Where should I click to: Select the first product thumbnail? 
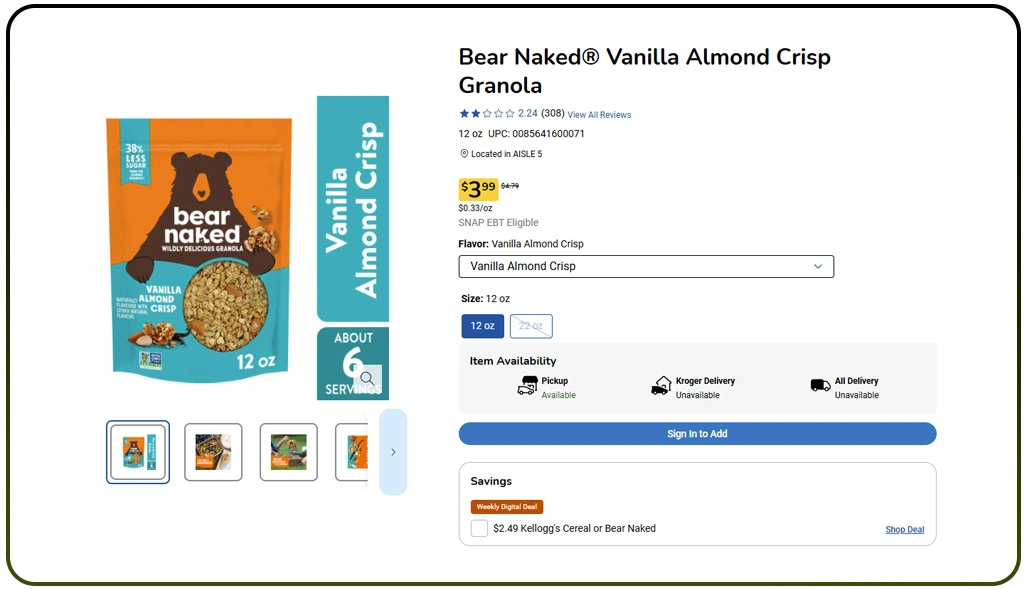(138, 452)
